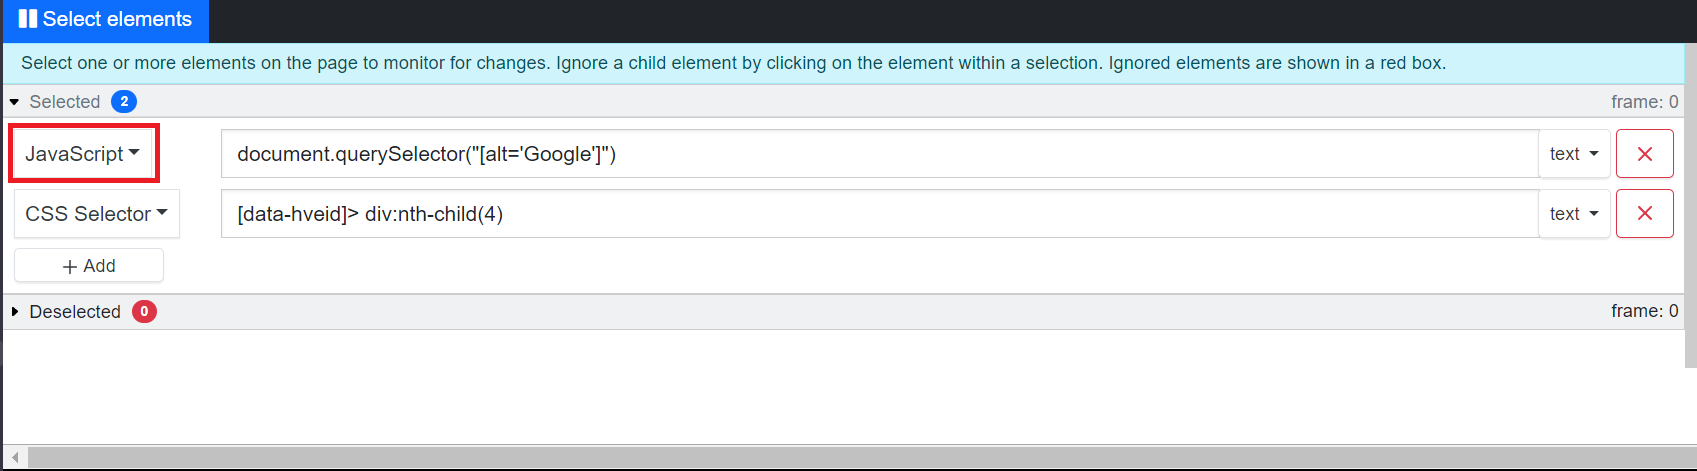Click the red Deselected count badge
Screen dimensions: 1697x471
[144, 312]
